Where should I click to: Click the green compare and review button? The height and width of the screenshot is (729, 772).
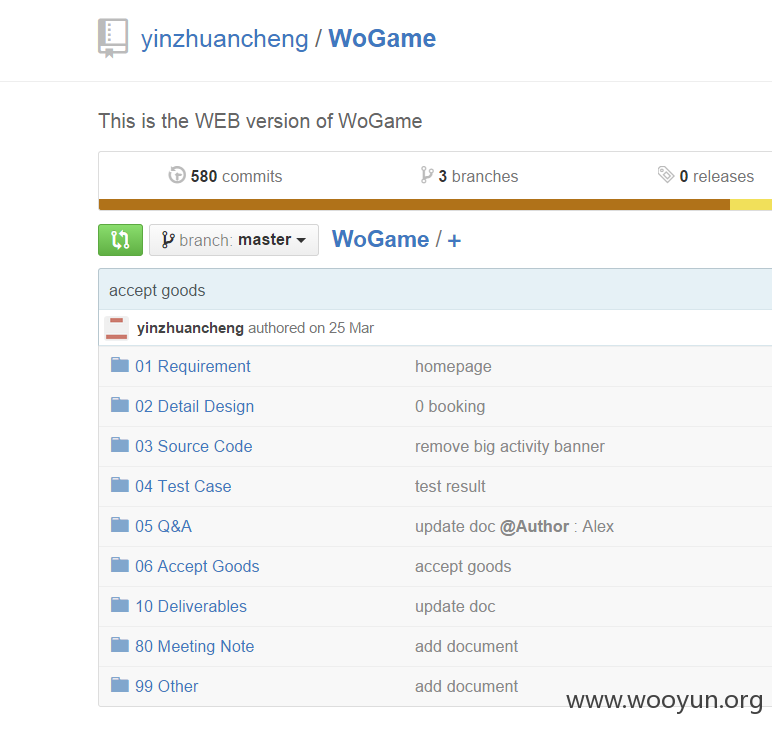coord(121,240)
